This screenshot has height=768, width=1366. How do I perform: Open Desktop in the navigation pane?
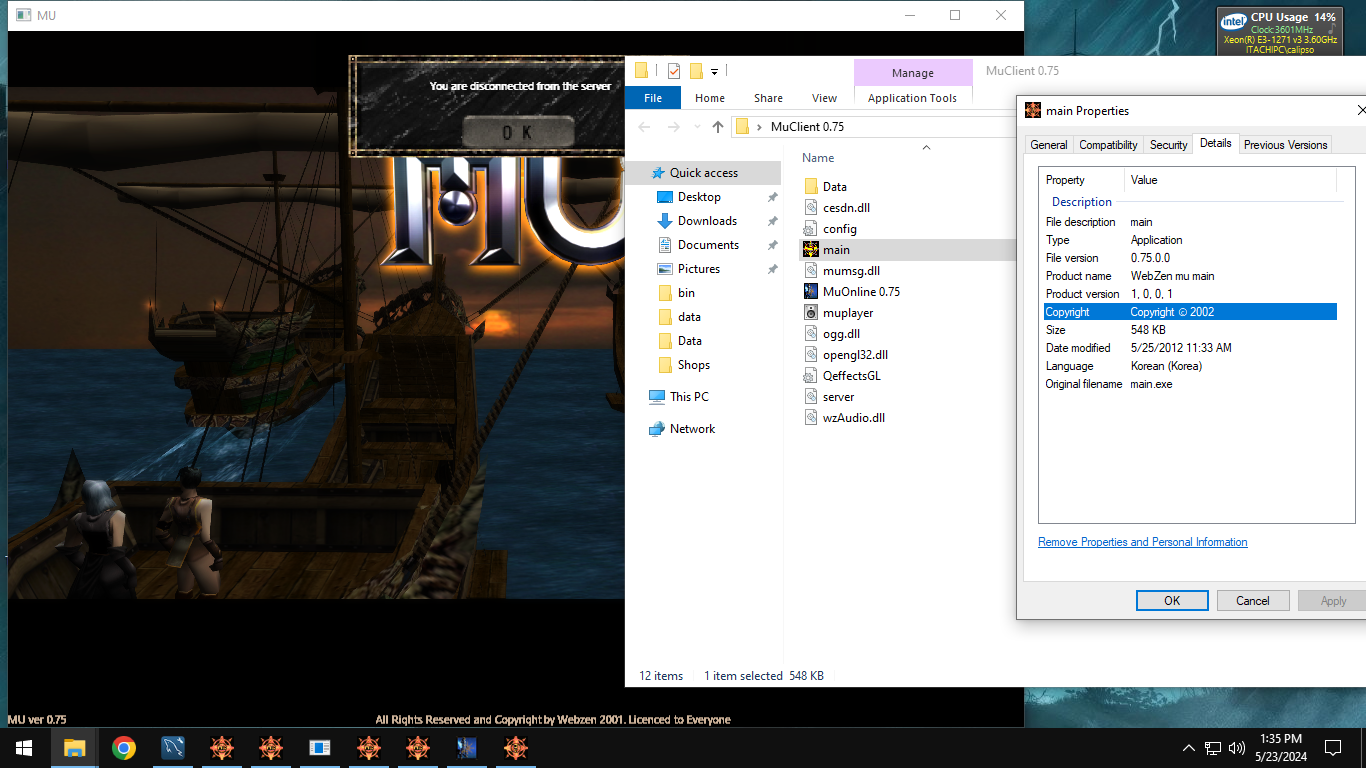coord(699,197)
